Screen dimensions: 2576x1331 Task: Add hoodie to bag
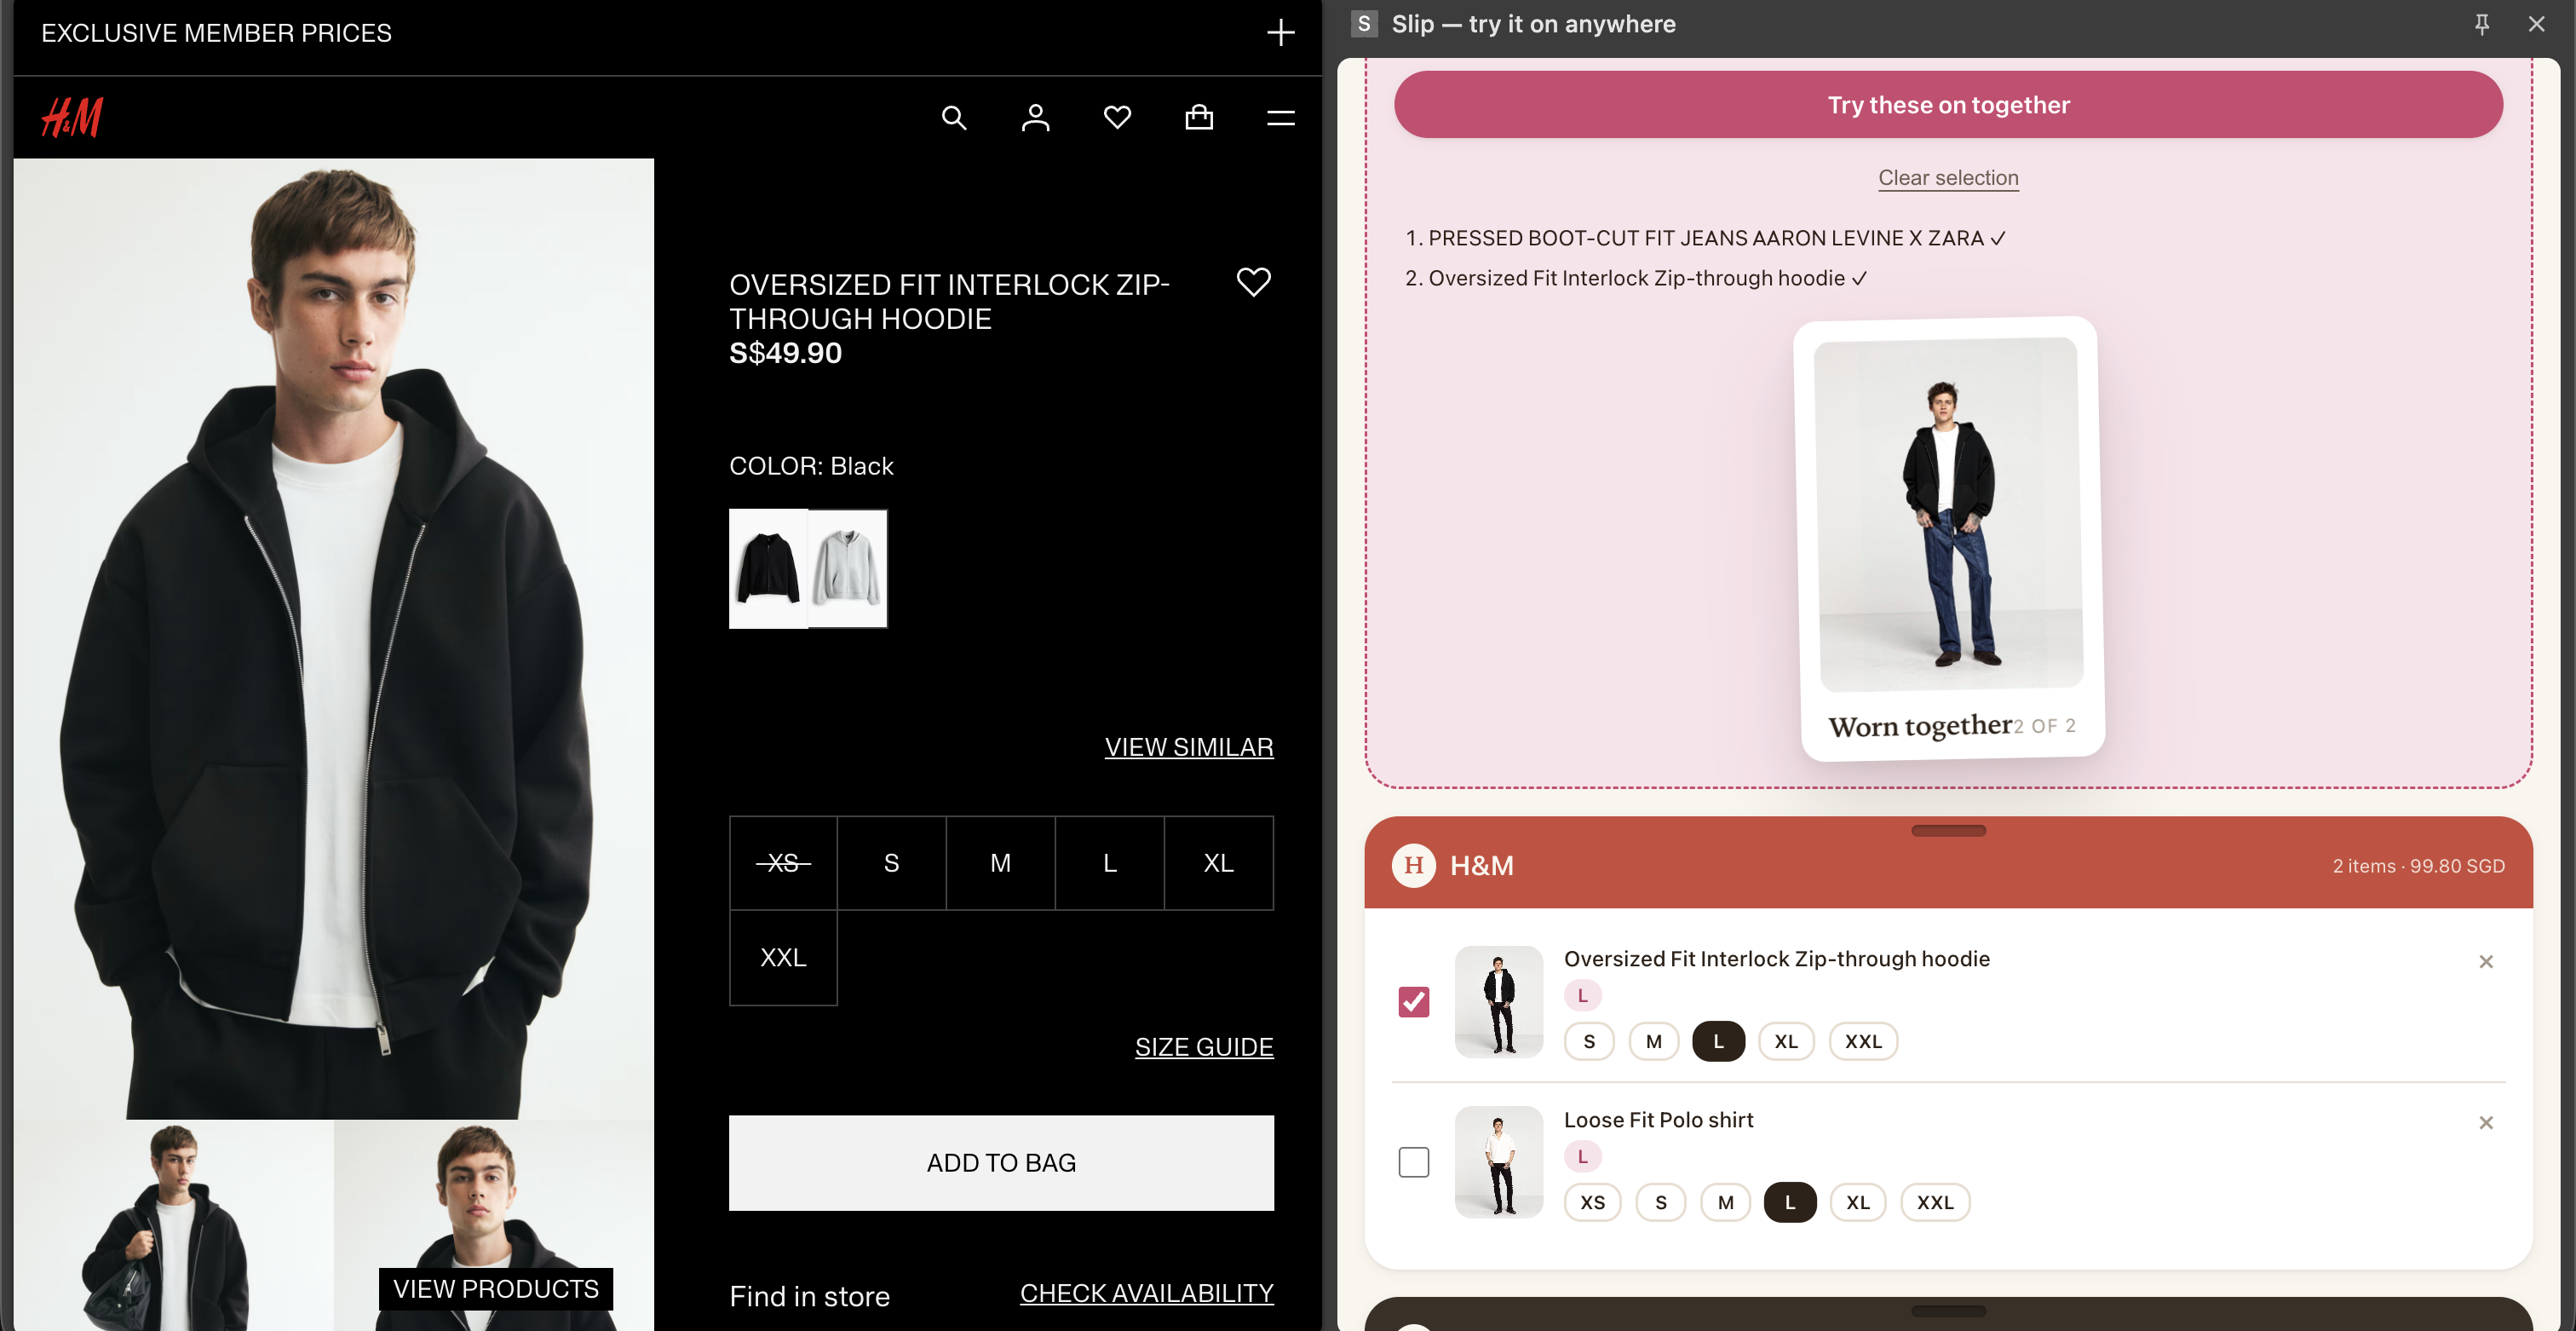1001,1162
